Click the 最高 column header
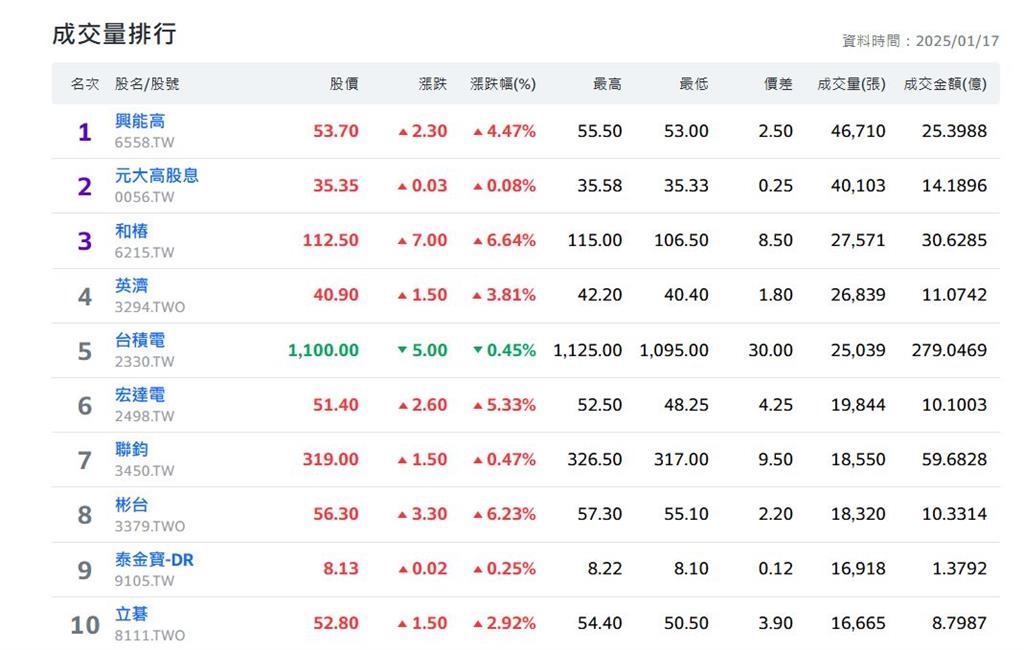 [x=607, y=84]
